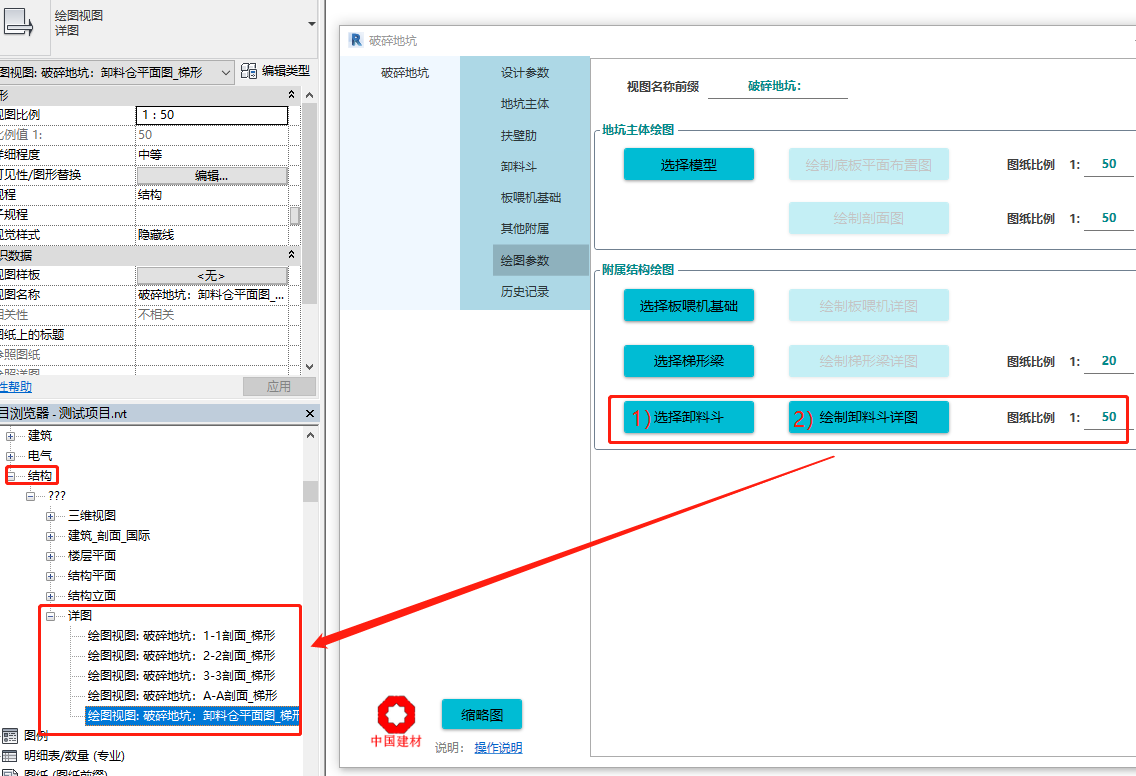Click the 选择卸料斗 button
This screenshot has width=1136, height=776.
[688, 417]
